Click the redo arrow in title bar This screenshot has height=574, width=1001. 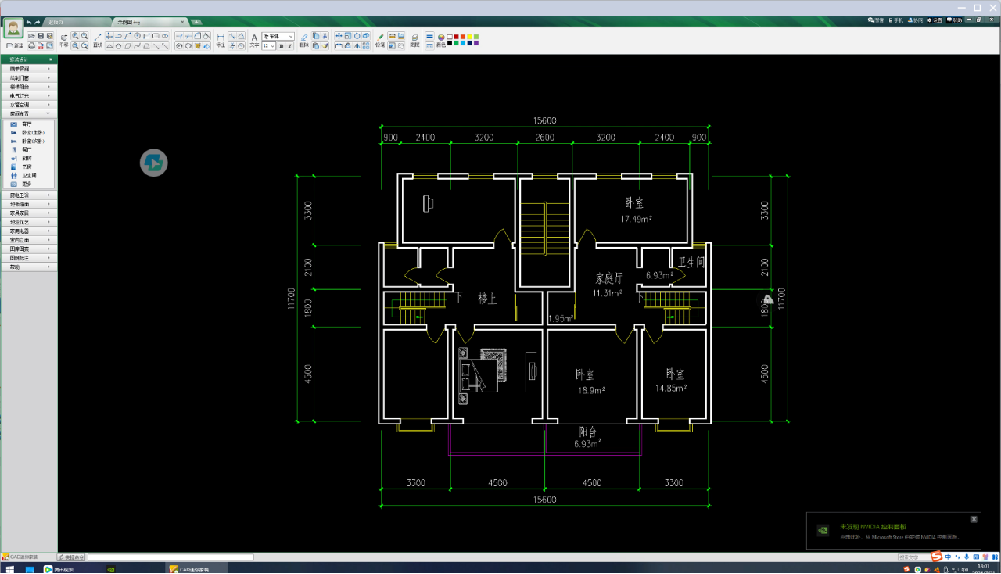pyautogui.click(x=37, y=22)
